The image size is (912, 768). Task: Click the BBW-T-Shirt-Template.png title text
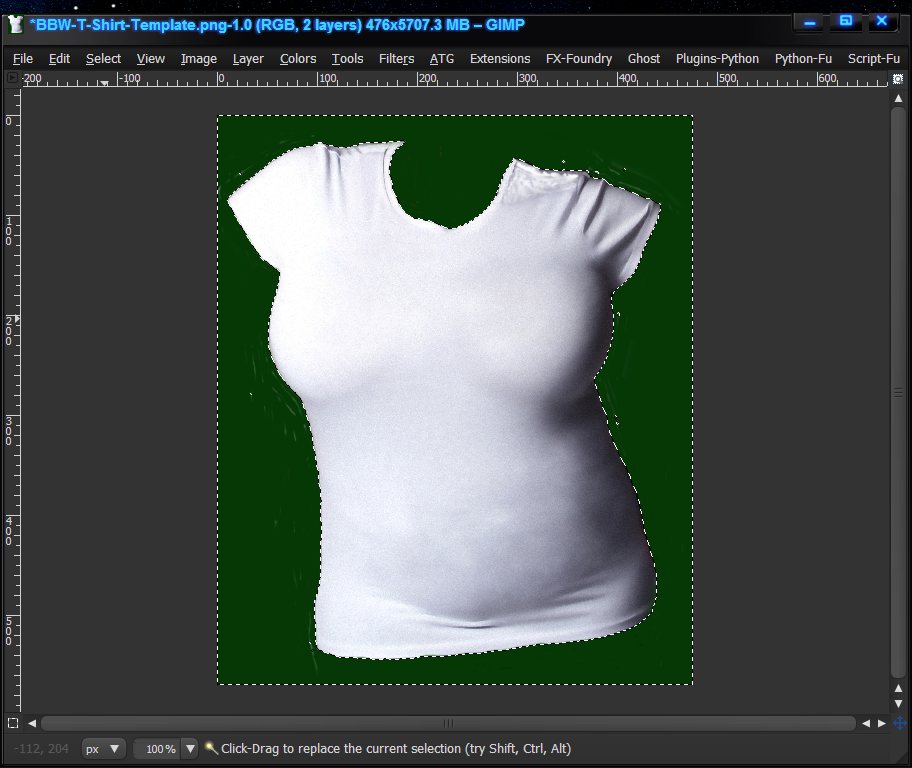(x=277, y=25)
